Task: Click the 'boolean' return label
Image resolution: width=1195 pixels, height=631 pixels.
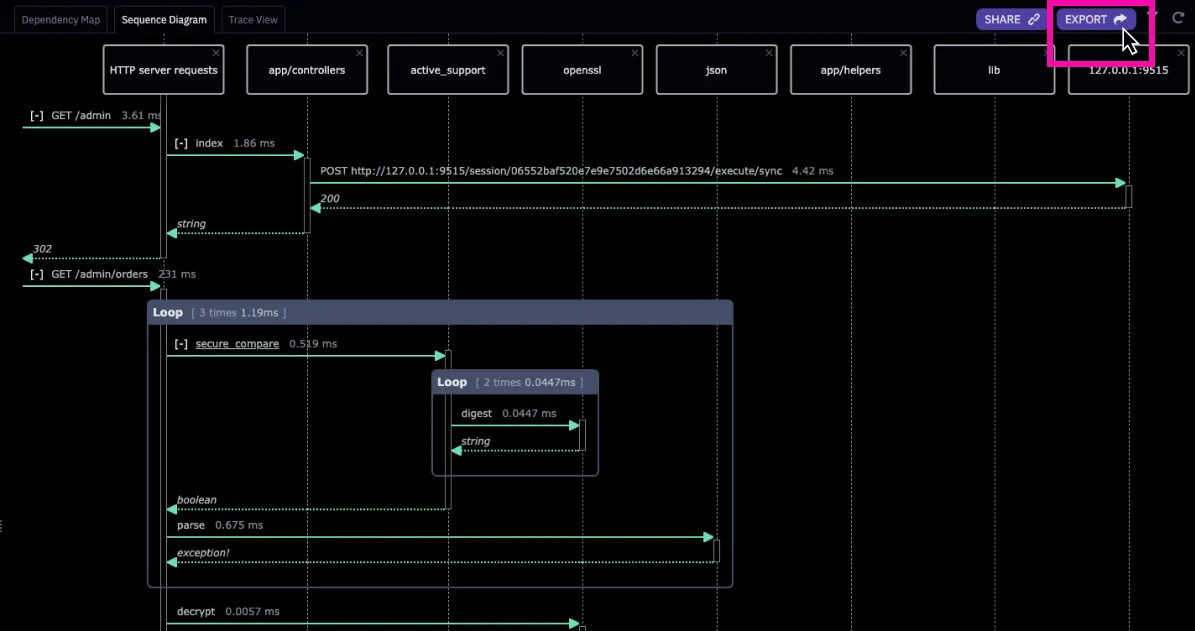Action: pyautogui.click(x=197, y=501)
